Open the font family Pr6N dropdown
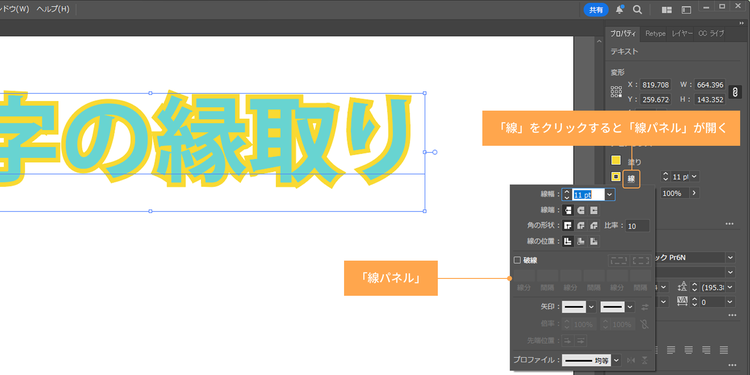Viewport: 750px width, 375px height. coord(730,257)
